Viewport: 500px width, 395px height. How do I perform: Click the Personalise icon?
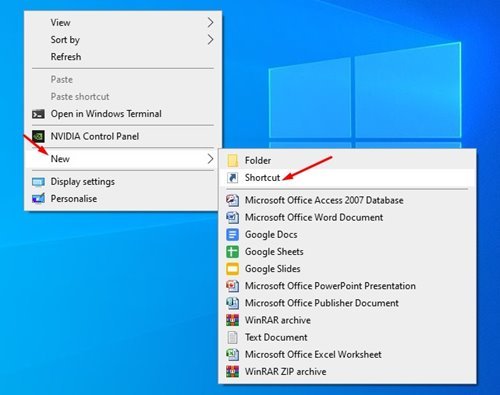point(38,199)
